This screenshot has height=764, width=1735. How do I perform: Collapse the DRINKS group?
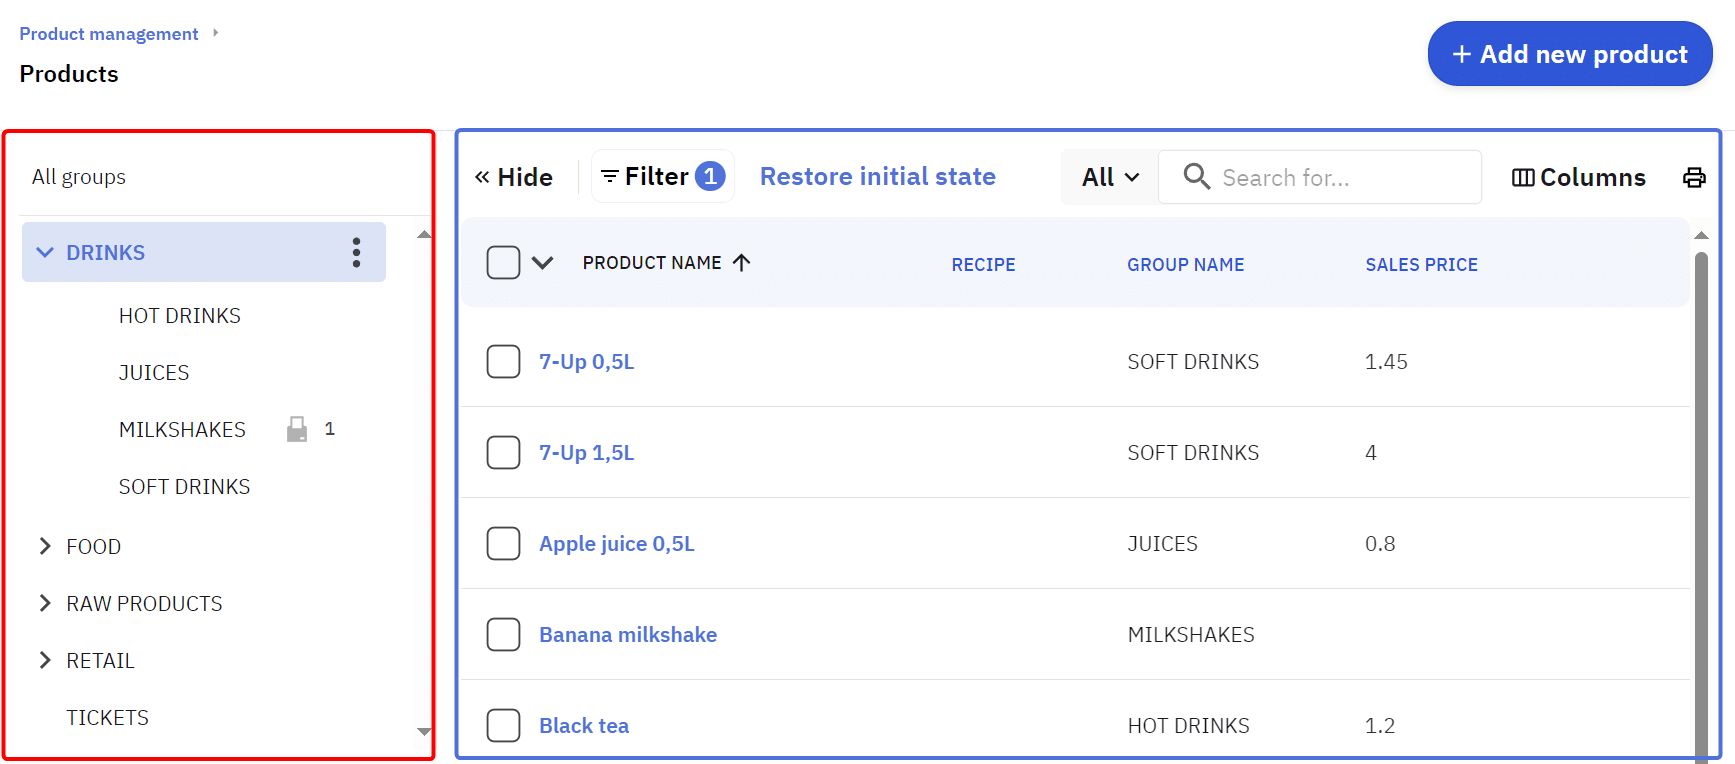point(45,253)
